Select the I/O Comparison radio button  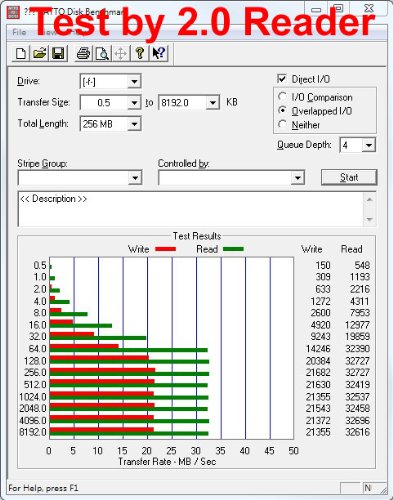tap(282, 97)
